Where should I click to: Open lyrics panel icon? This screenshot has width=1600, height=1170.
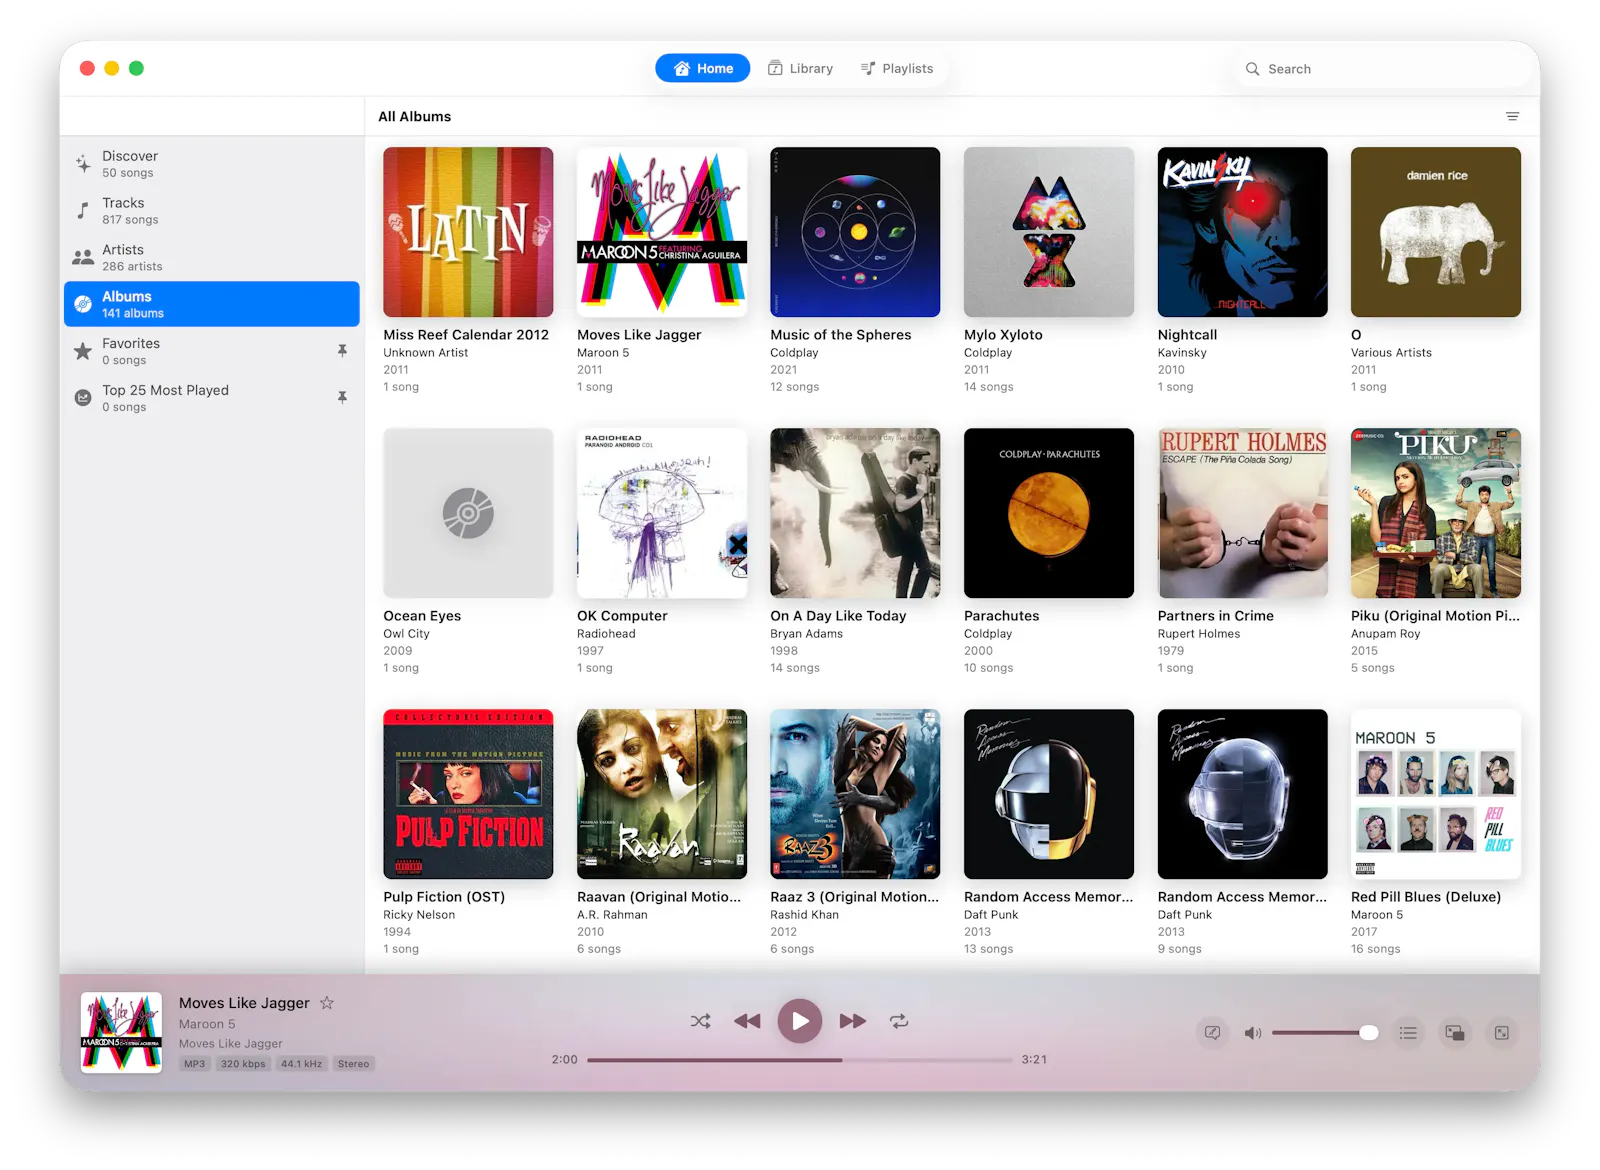[x=1212, y=1033]
